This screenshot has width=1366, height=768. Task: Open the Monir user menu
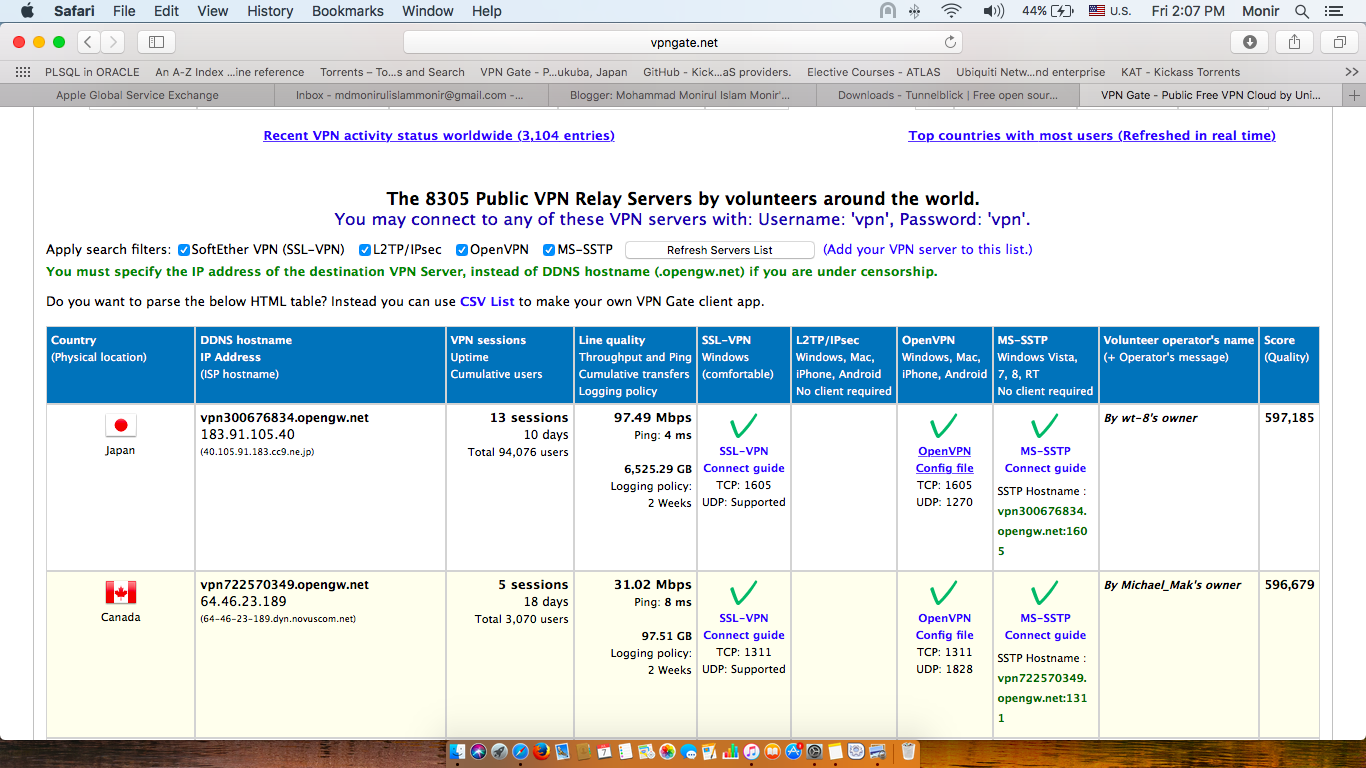[x=1259, y=11]
